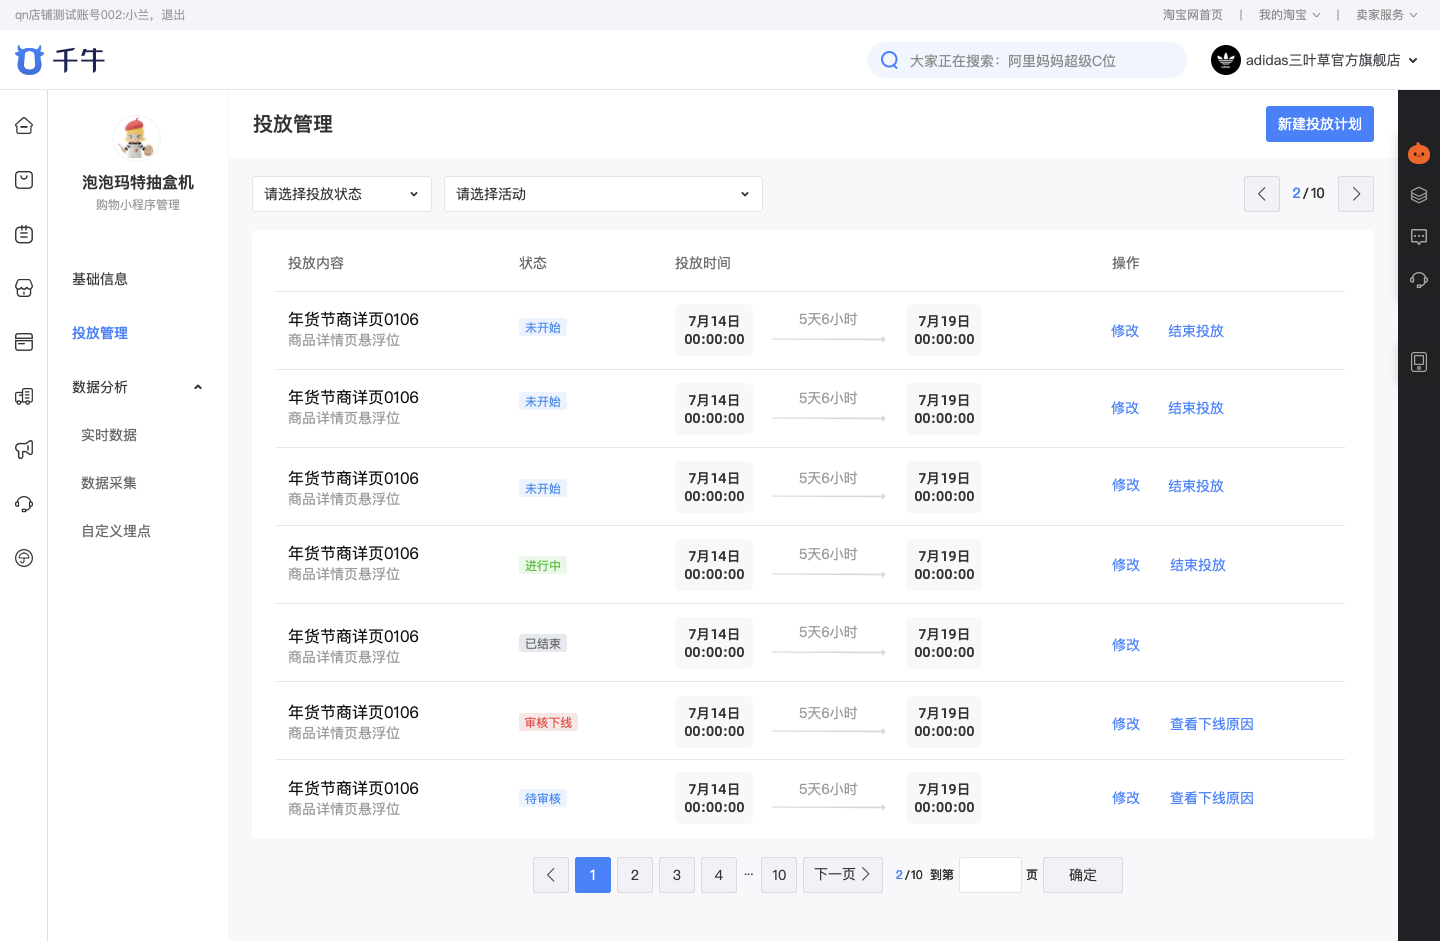
Task: Click 淘宝网首页 link
Action: coord(1192,15)
